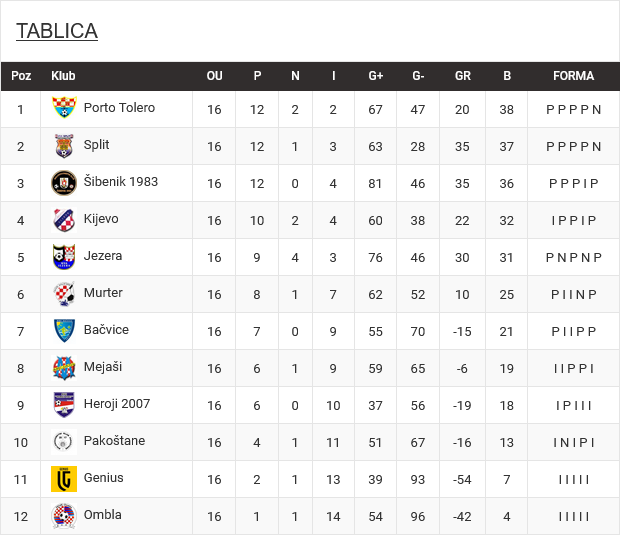The image size is (620, 535).
Task: Click the Porto Tolero club crest
Action: (64, 108)
